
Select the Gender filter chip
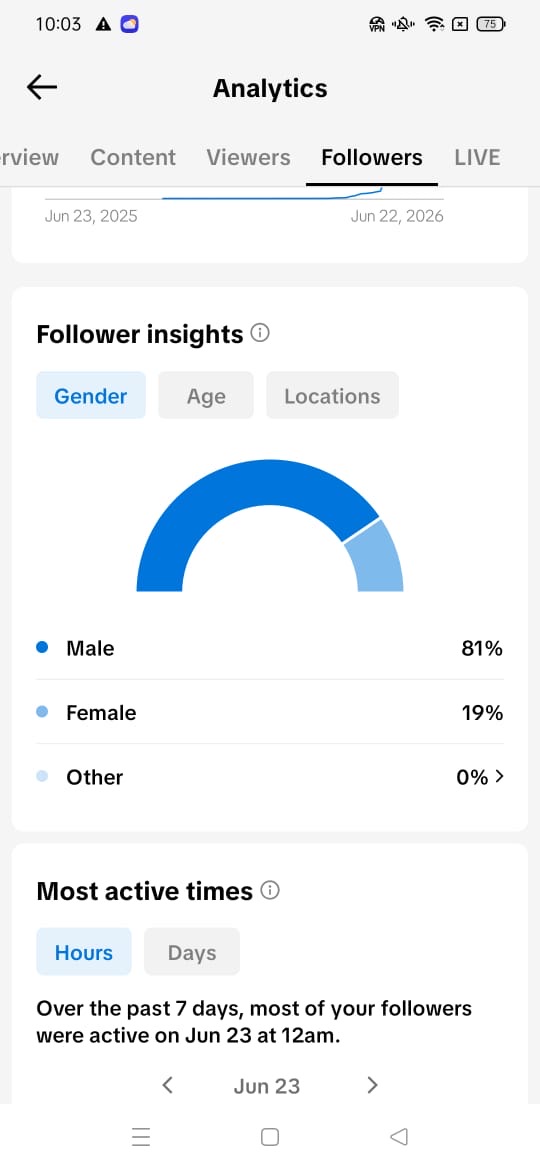click(91, 395)
